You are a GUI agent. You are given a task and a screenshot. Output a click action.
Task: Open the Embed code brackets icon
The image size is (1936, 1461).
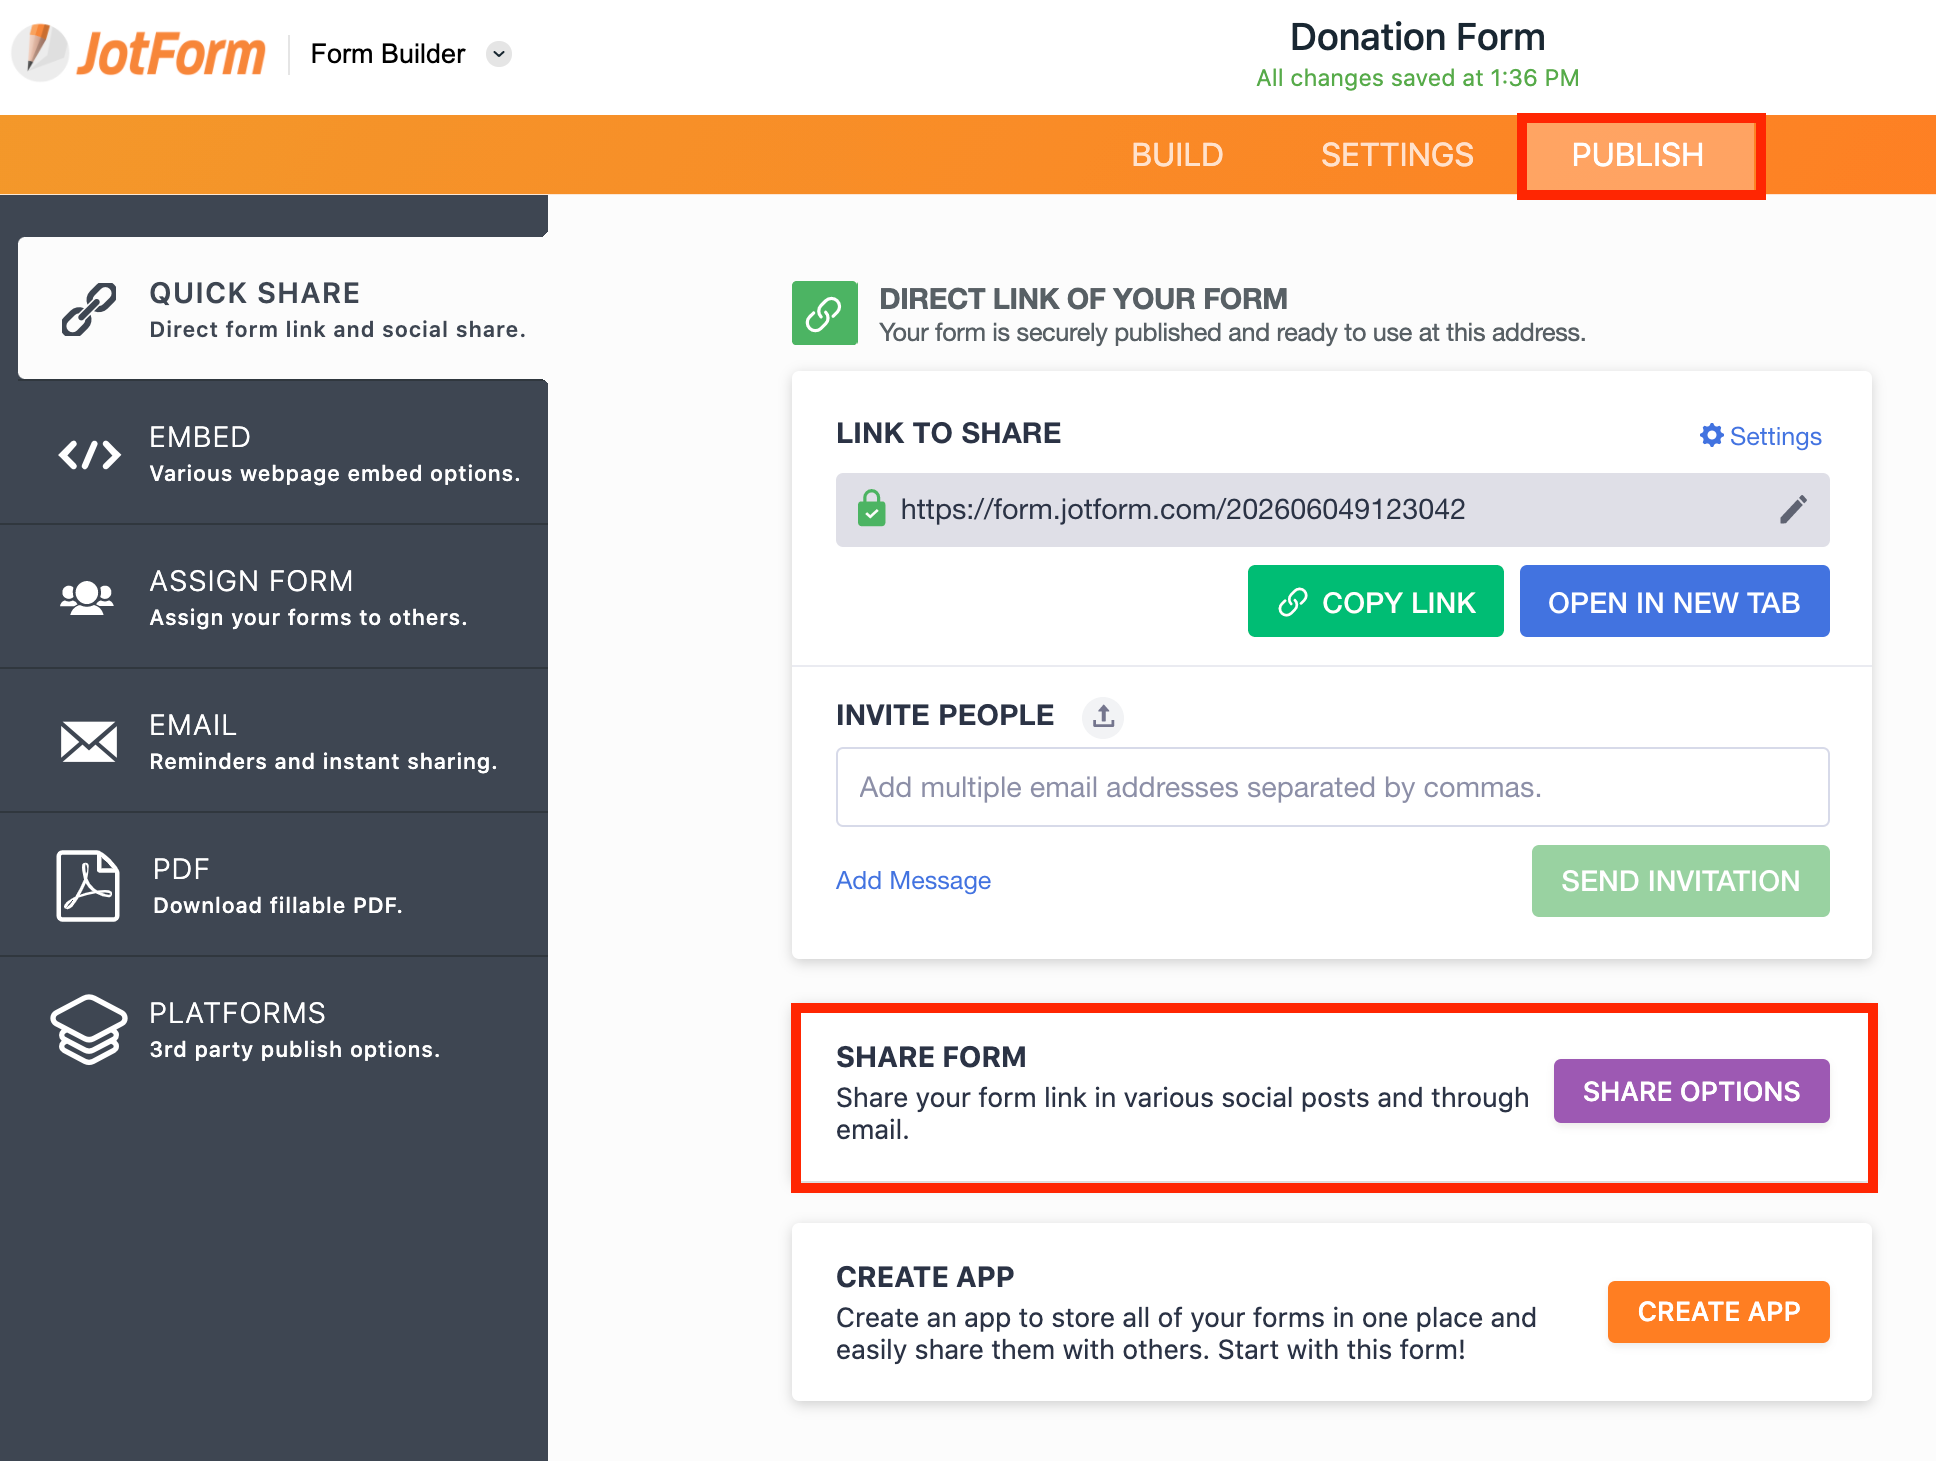click(x=89, y=455)
